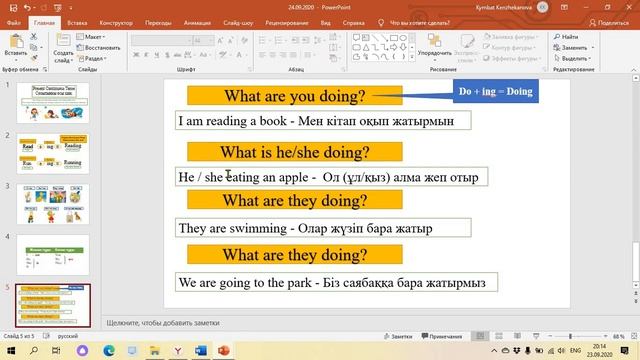640x360 pixels.
Task: Select the rectangle shape in shapes gallery
Action: (394, 38)
